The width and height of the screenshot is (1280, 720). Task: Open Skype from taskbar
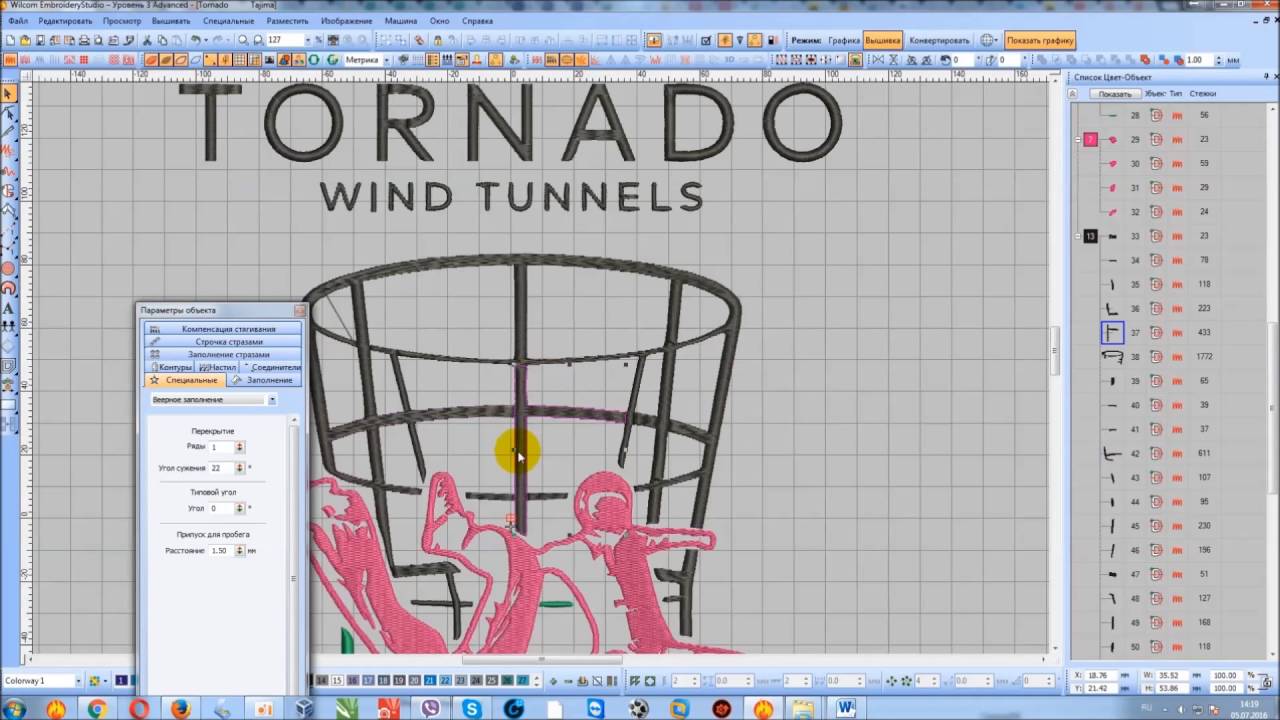[x=472, y=709]
